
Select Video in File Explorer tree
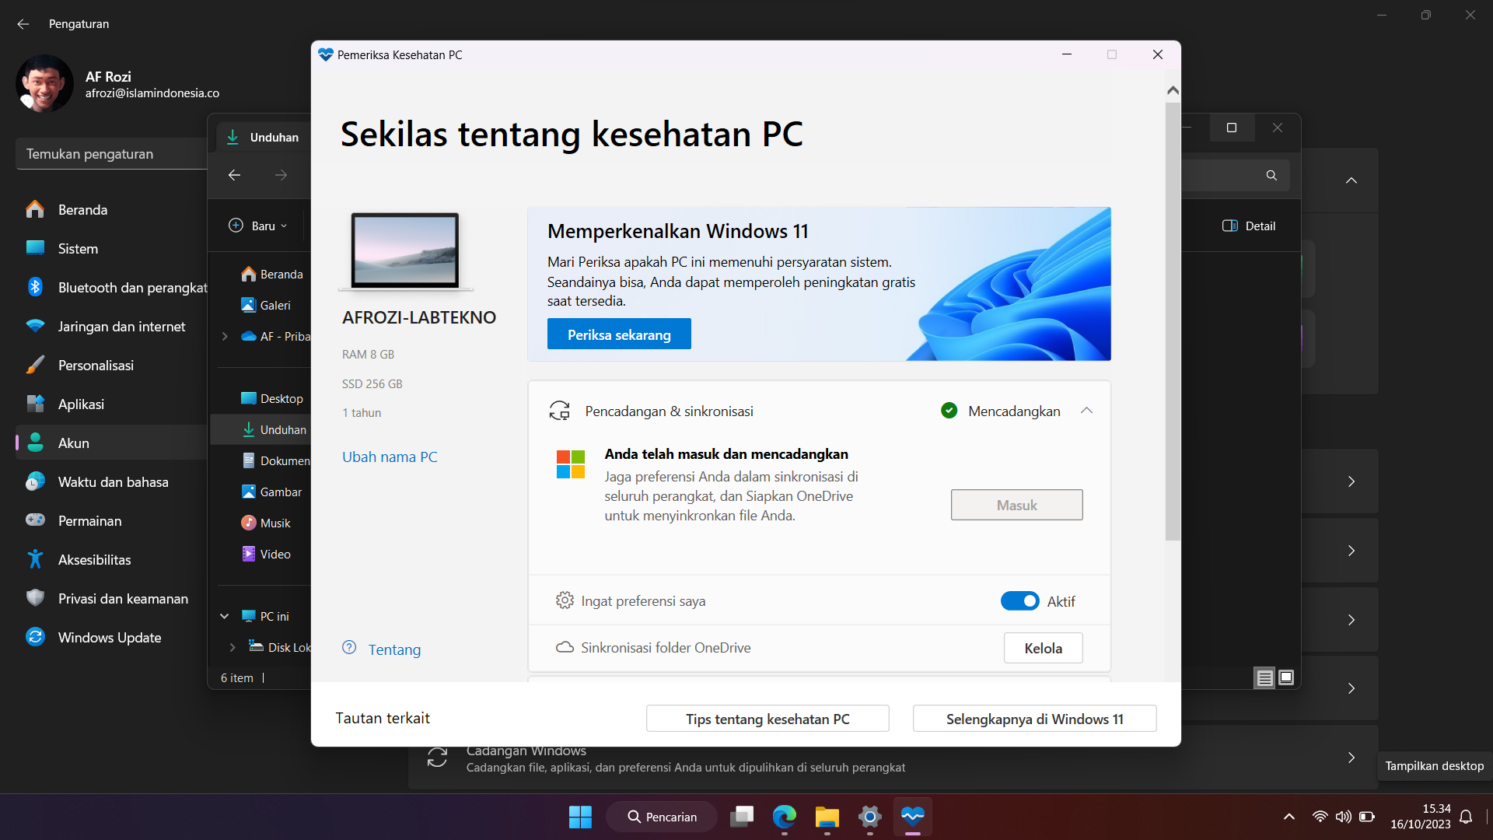266,554
